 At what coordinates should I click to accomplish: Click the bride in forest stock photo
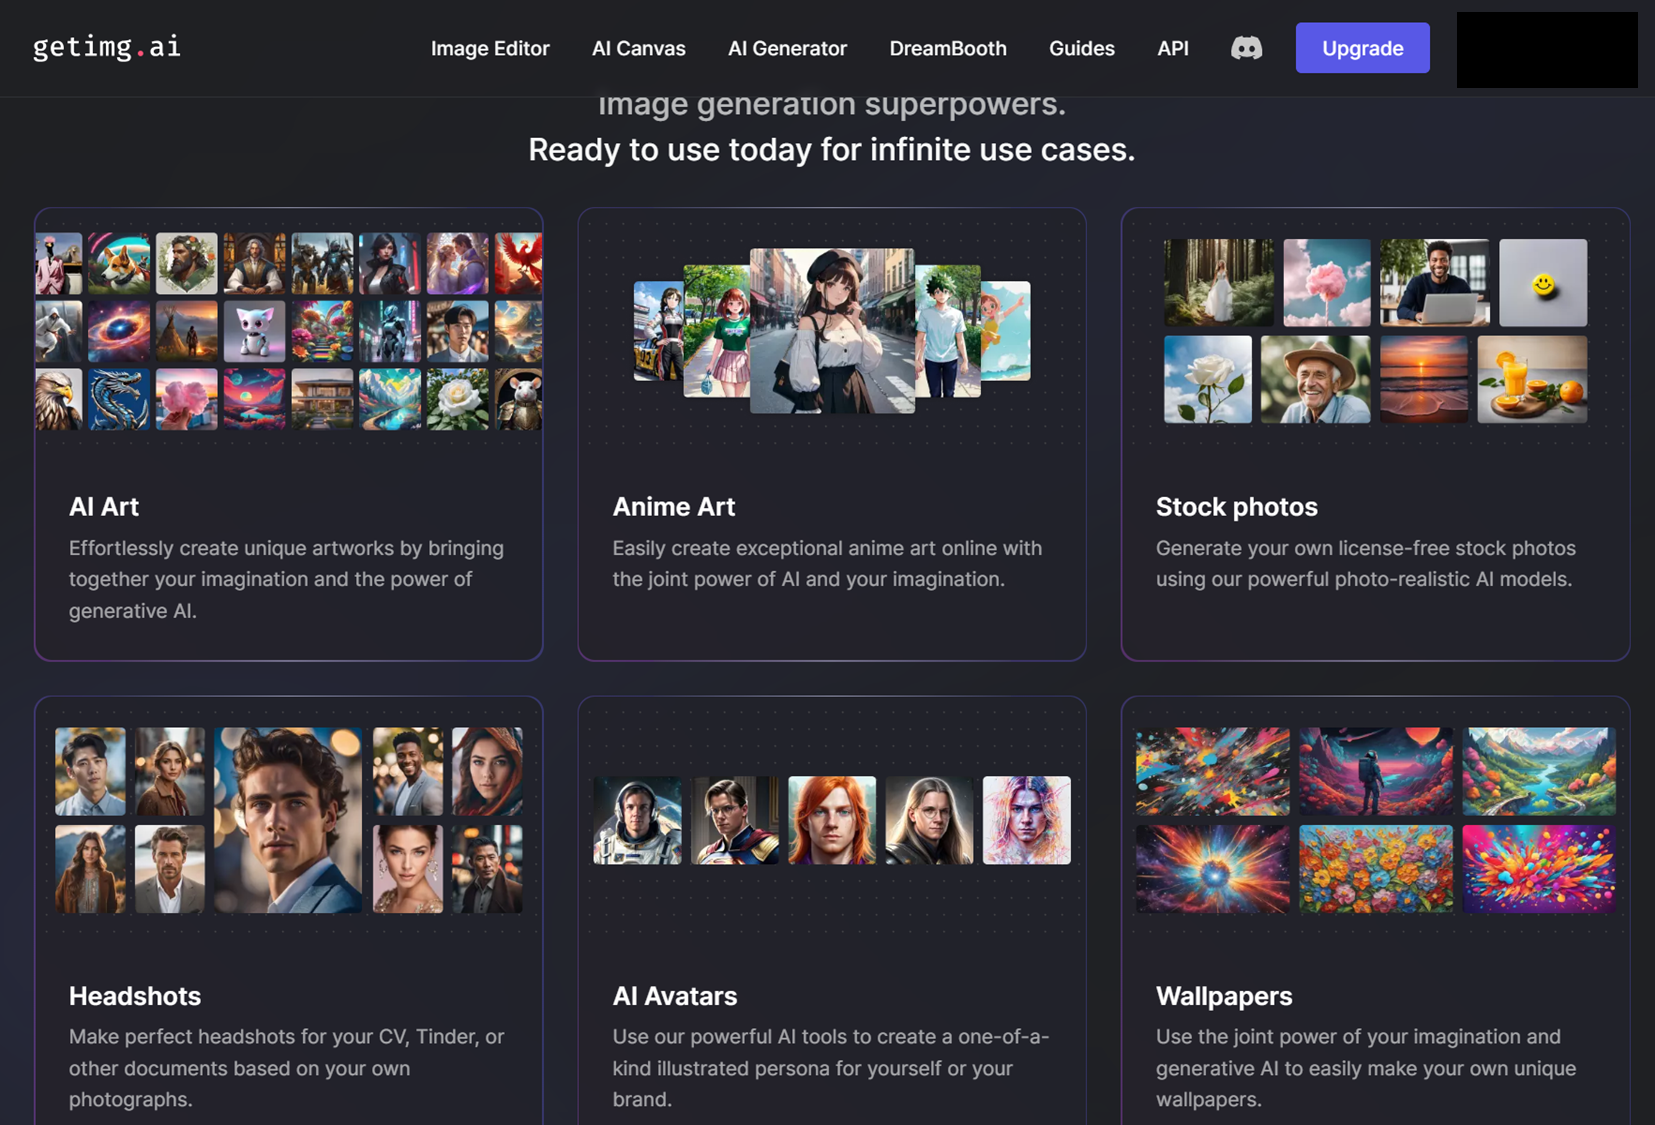pos(1219,282)
